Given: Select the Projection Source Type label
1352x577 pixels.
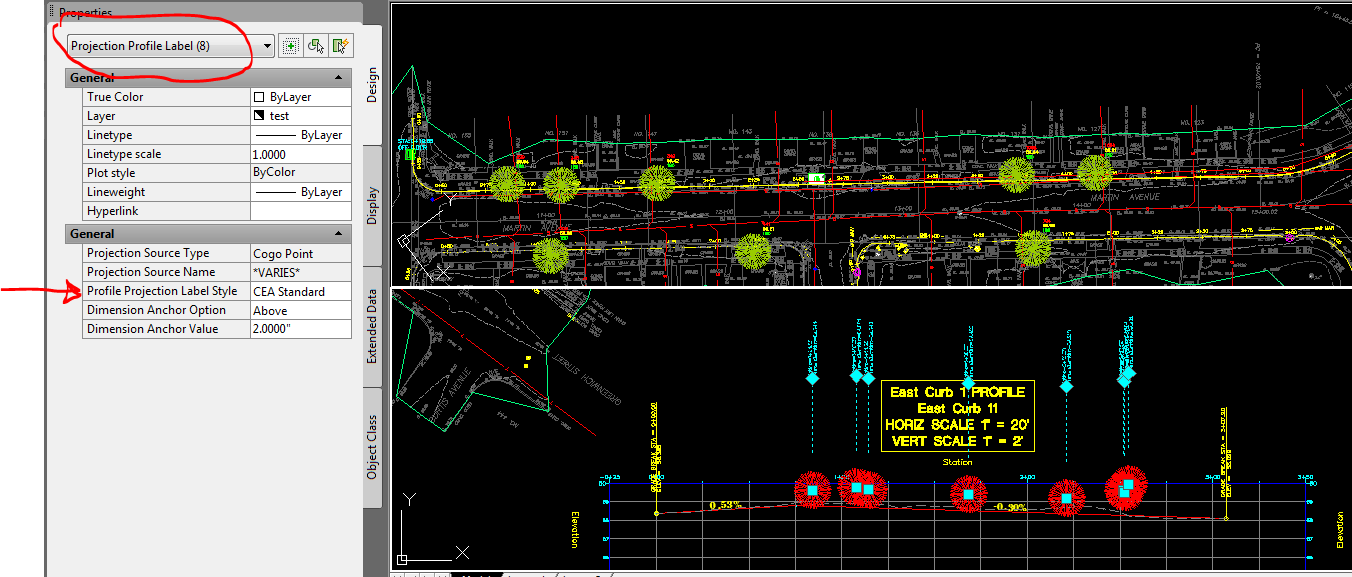Looking at the screenshot, I should coord(148,253).
